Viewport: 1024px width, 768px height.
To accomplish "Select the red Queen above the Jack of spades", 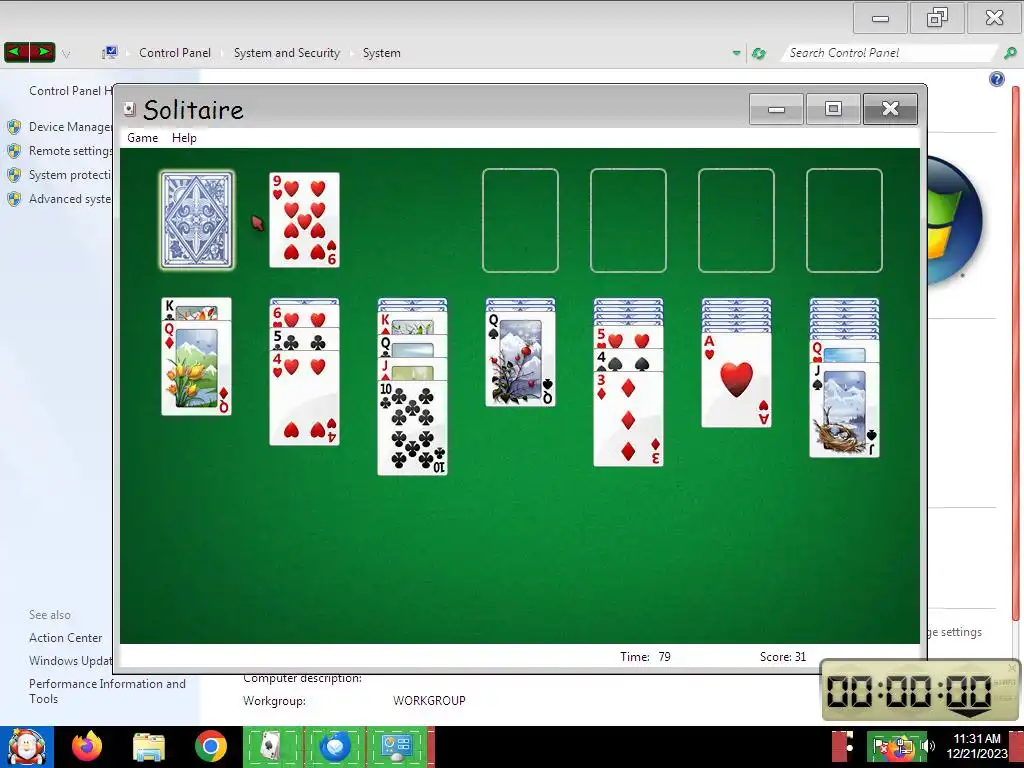I will click(x=844, y=351).
